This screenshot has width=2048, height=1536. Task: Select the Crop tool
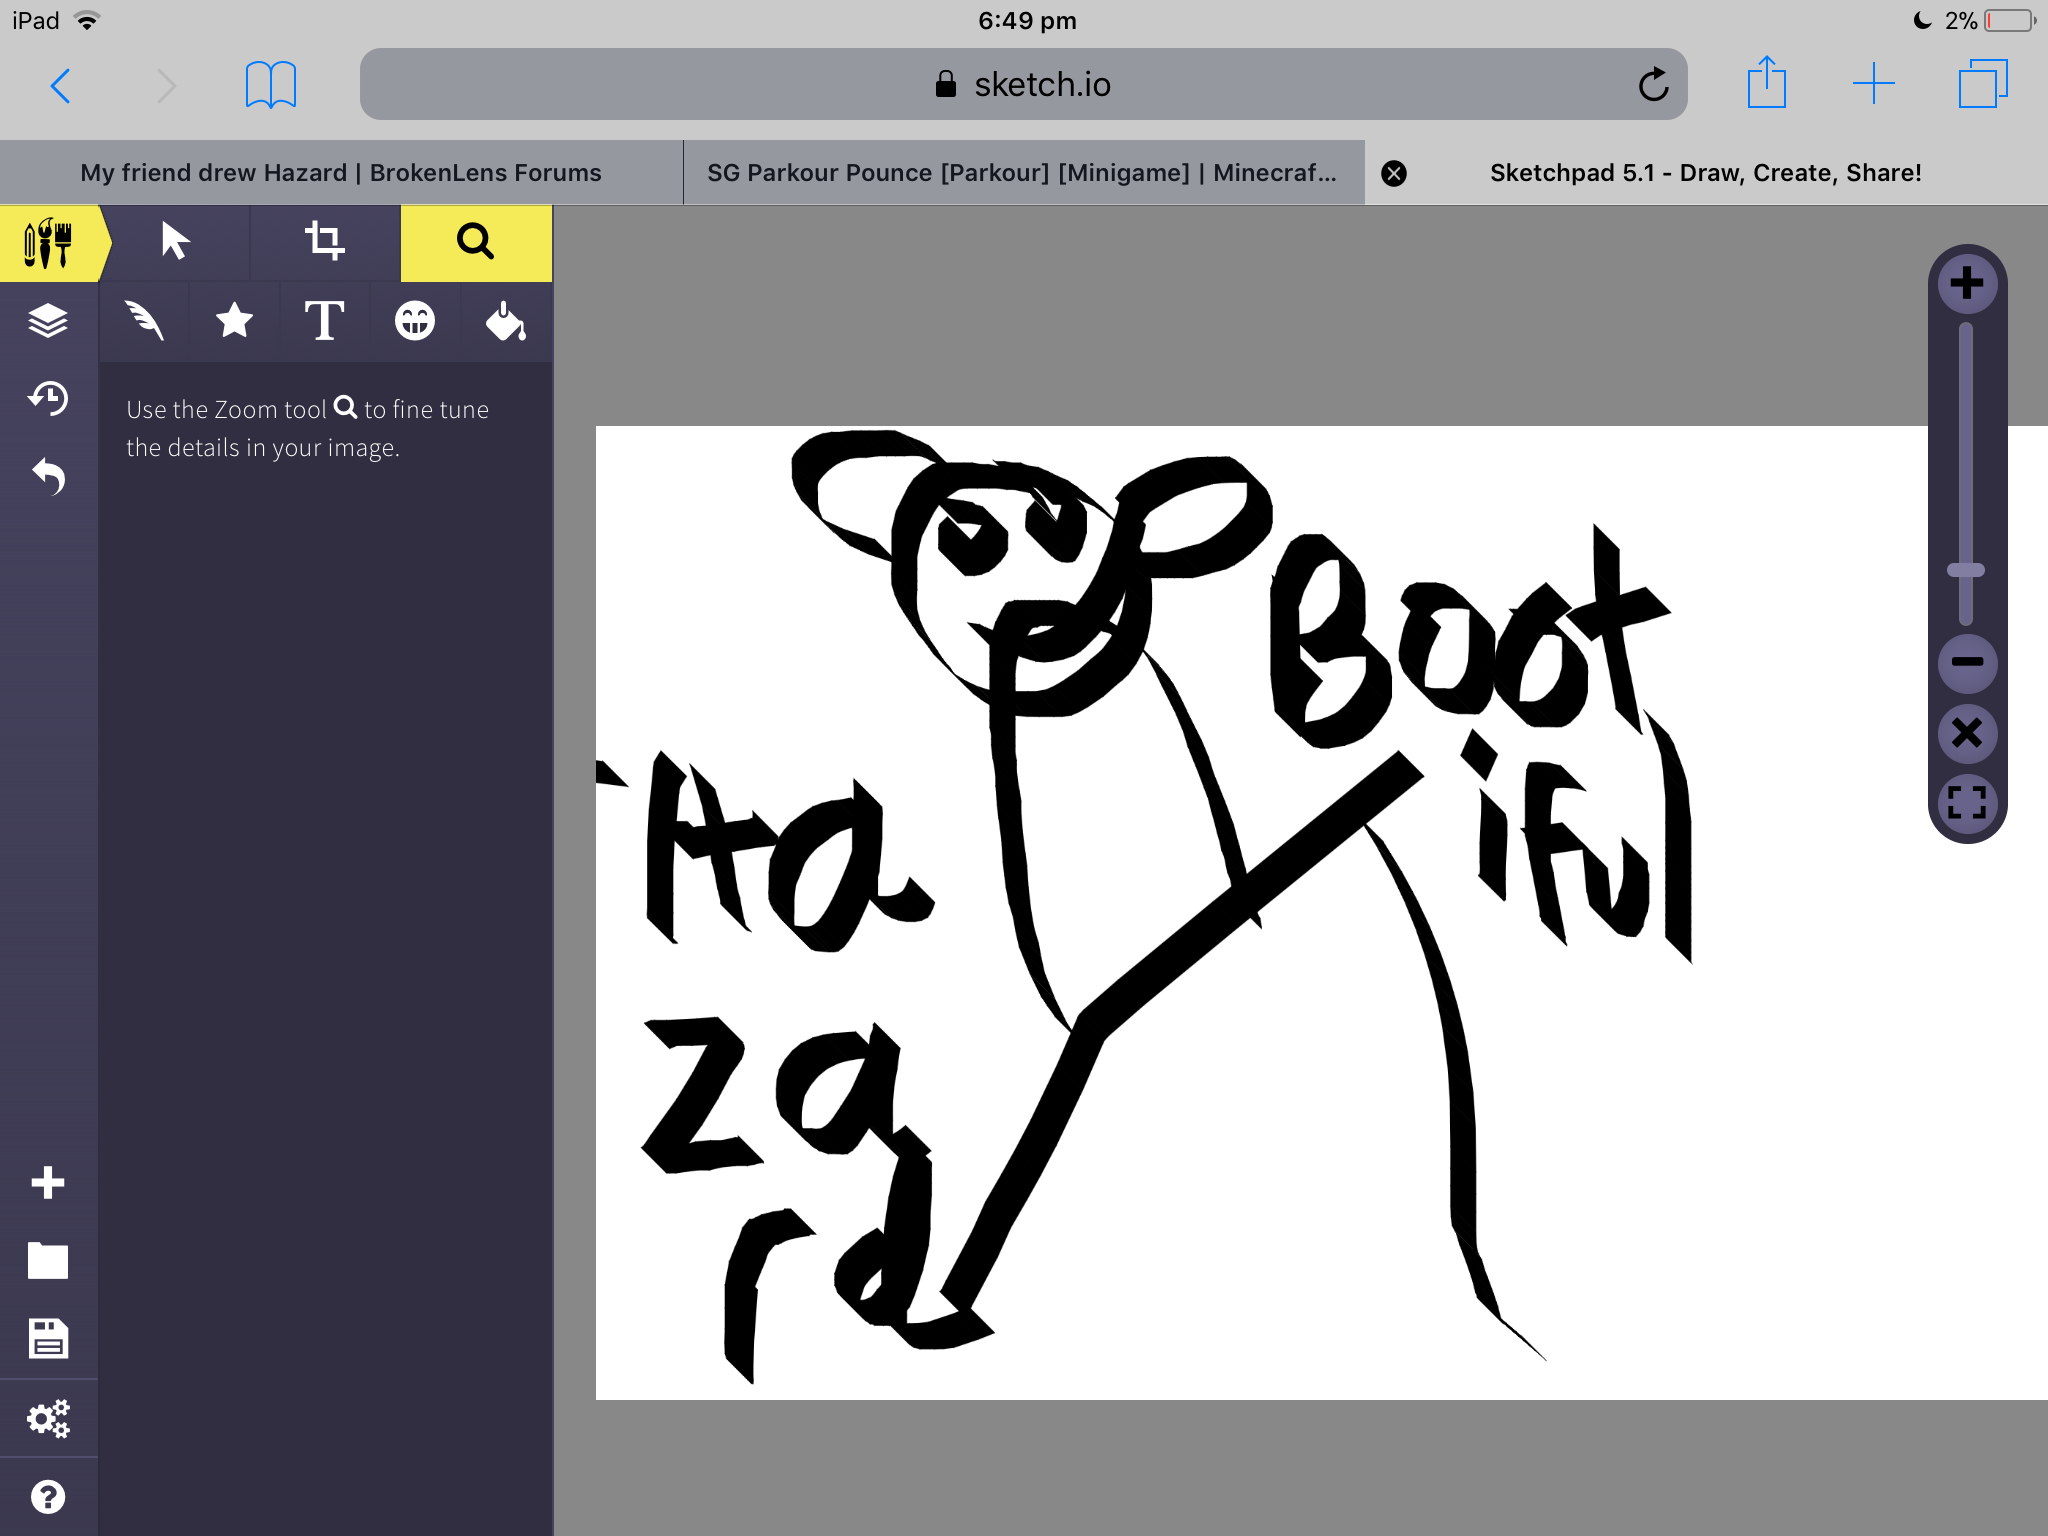click(x=325, y=242)
